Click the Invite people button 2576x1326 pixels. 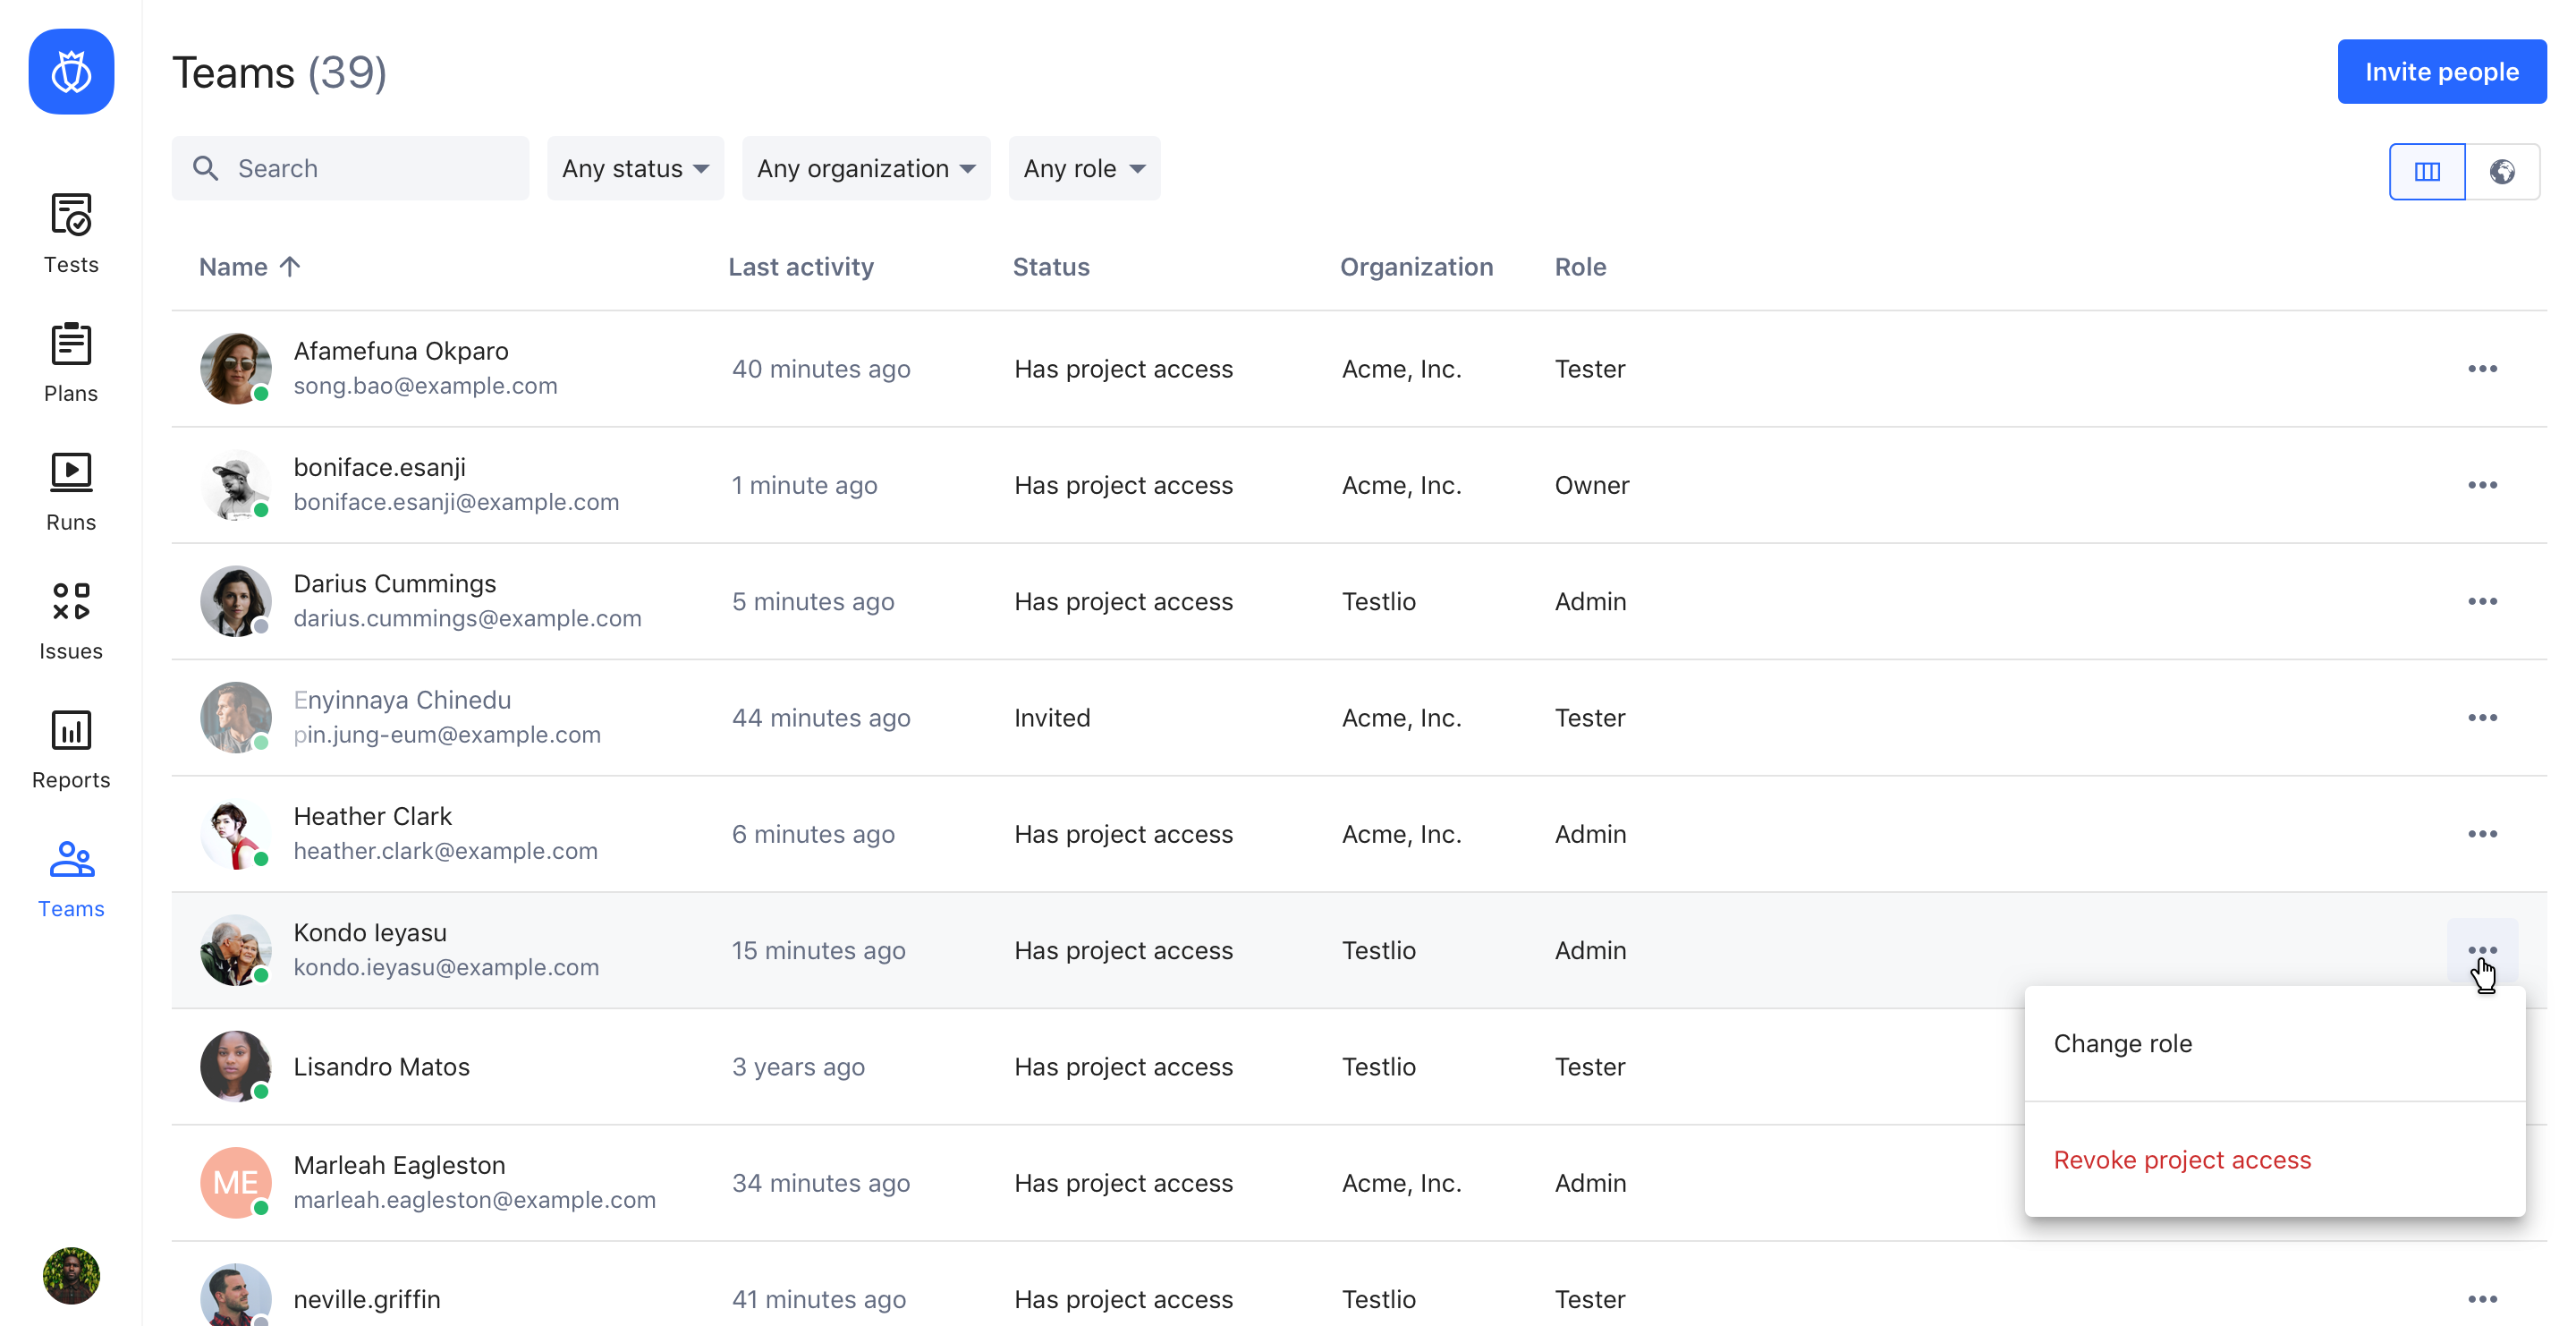tap(2441, 72)
